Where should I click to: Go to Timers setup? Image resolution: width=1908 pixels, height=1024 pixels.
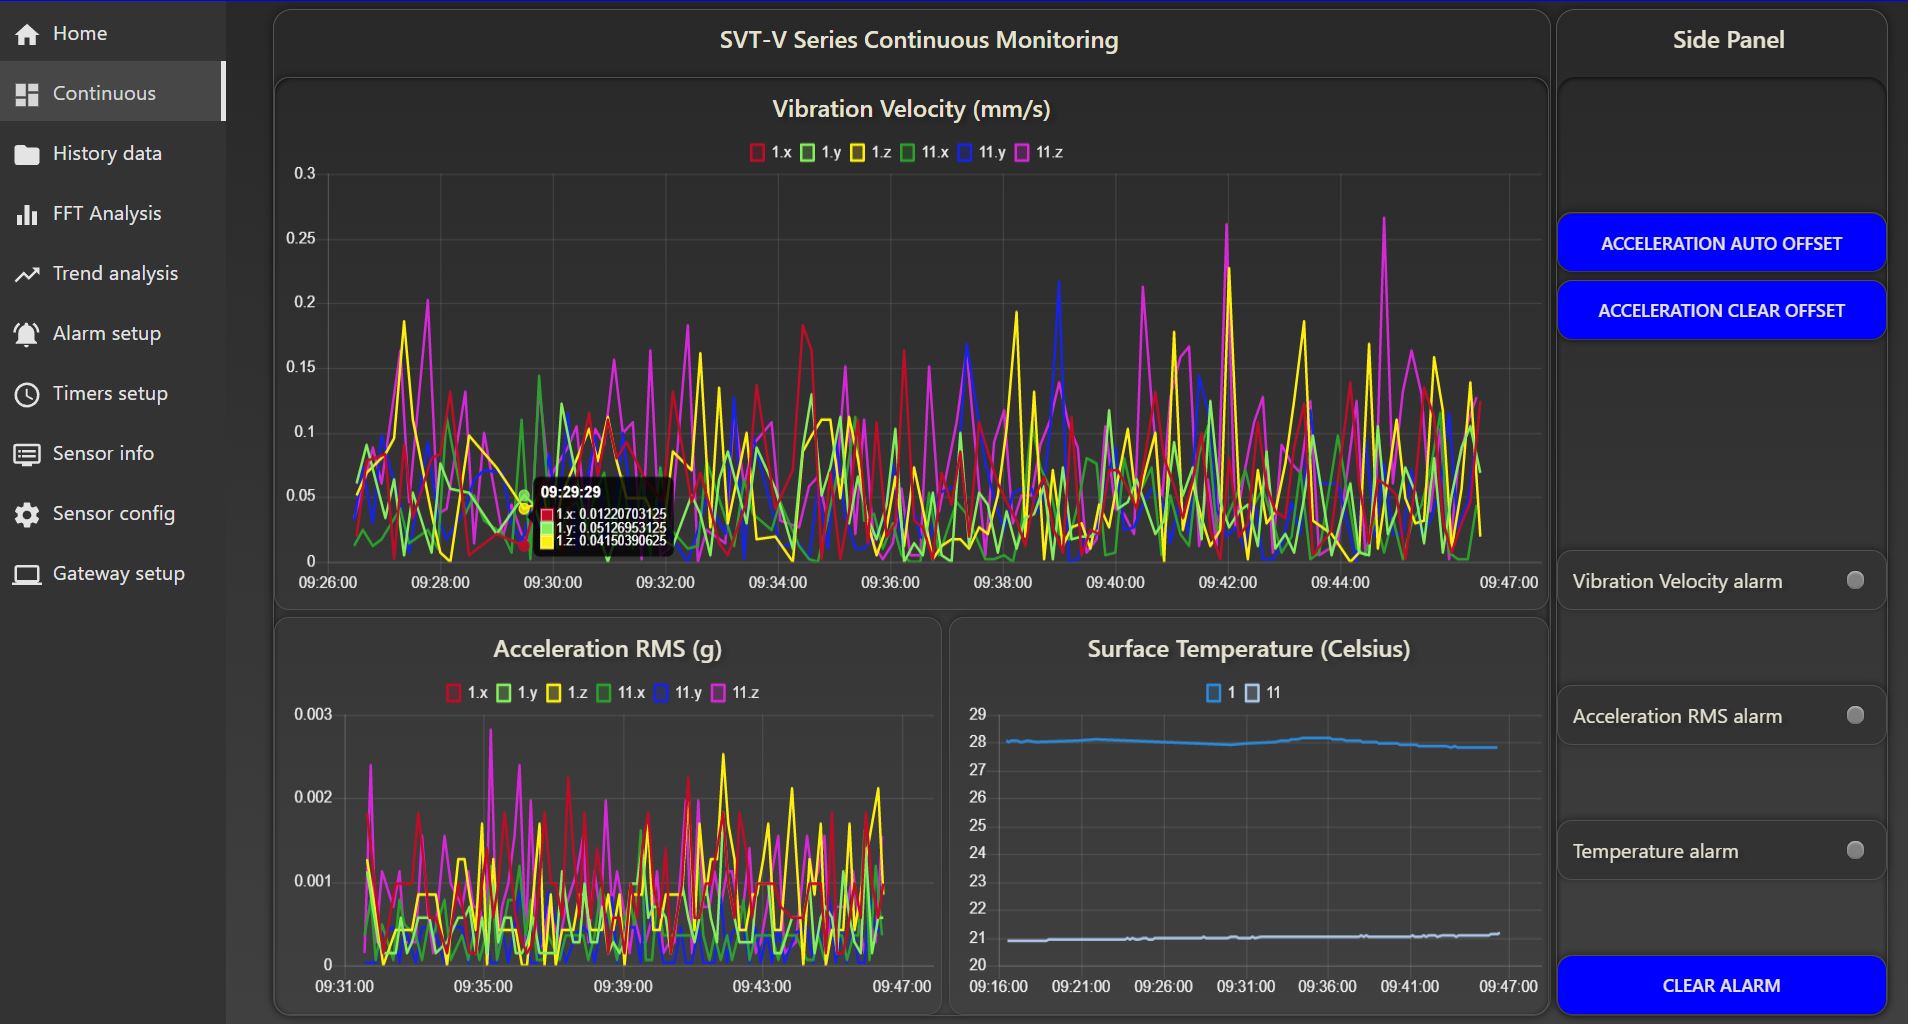coord(113,393)
